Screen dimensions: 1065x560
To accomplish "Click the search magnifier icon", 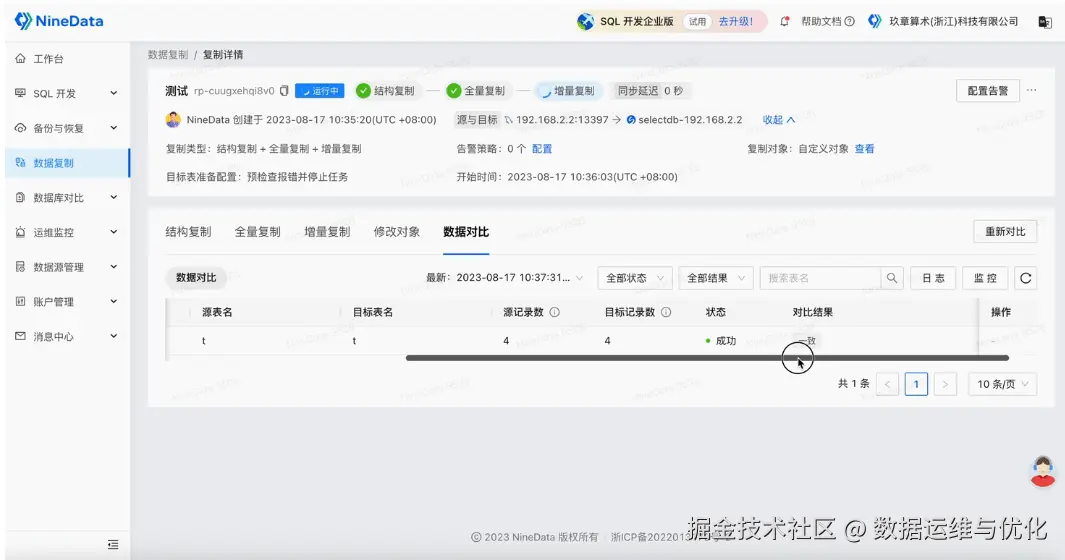I will coord(892,278).
